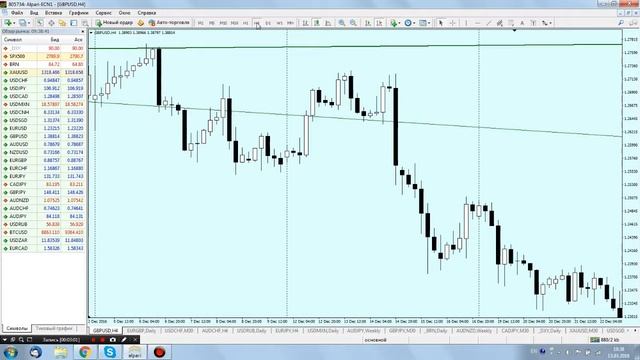The image size is (640, 360).
Task: Switch to the EURGBP,Daily chart tab
Action: click(x=142, y=330)
